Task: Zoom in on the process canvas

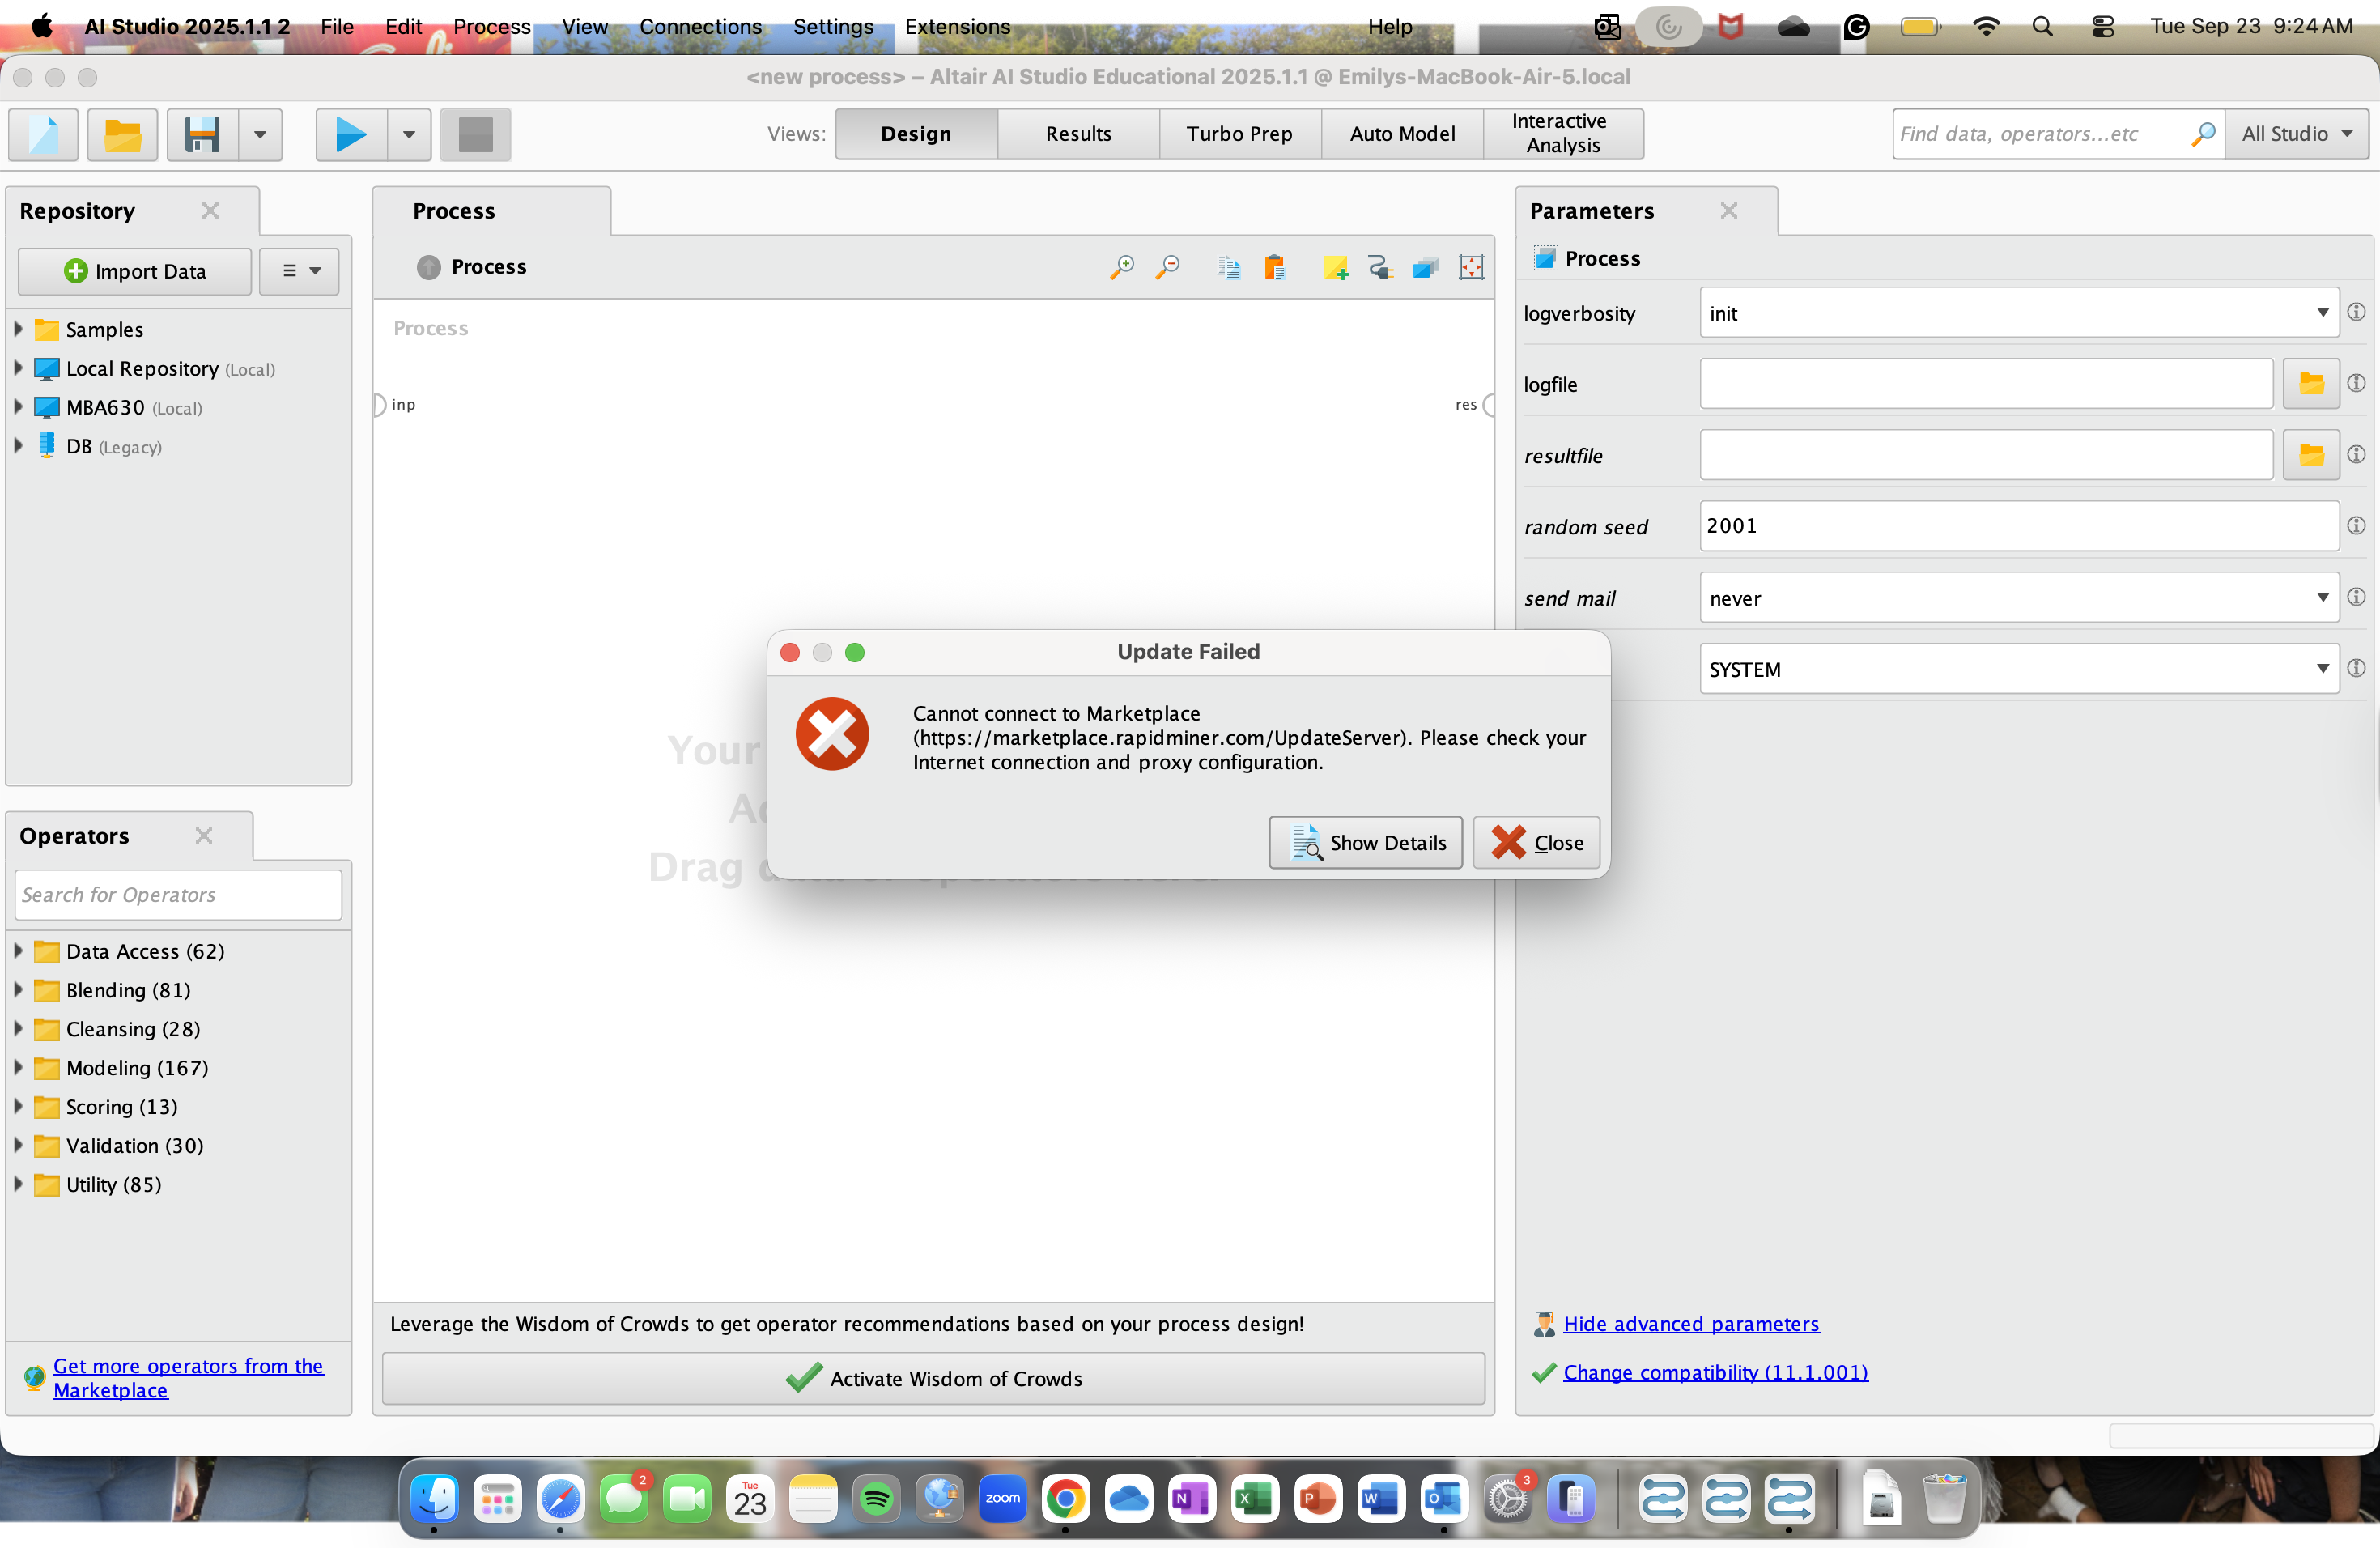Action: [x=1121, y=267]
